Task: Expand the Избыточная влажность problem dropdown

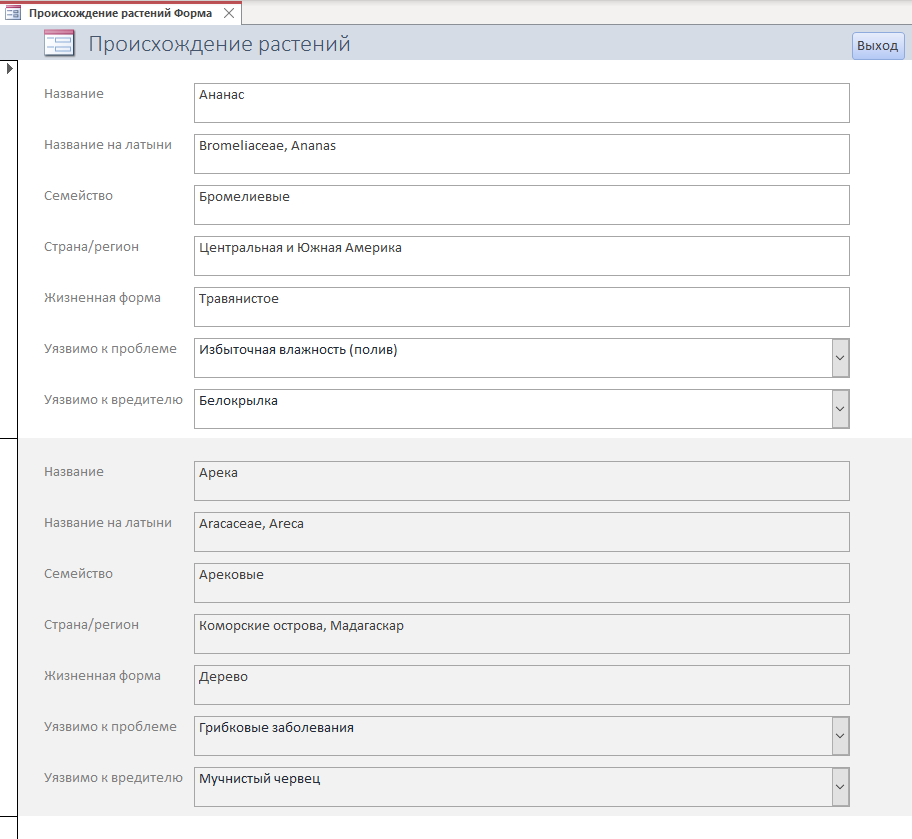Action: [840, 358]
